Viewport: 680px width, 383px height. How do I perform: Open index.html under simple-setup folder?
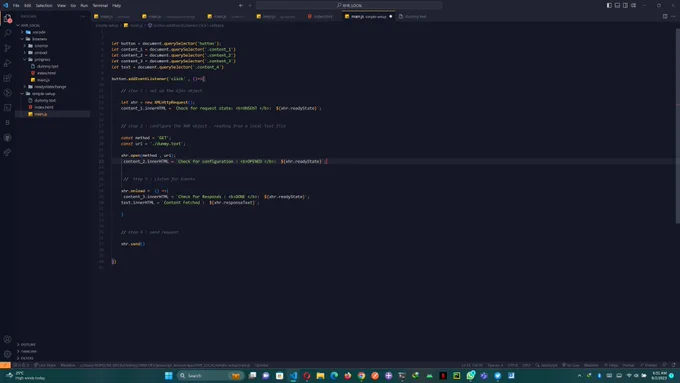pos(43,107)
